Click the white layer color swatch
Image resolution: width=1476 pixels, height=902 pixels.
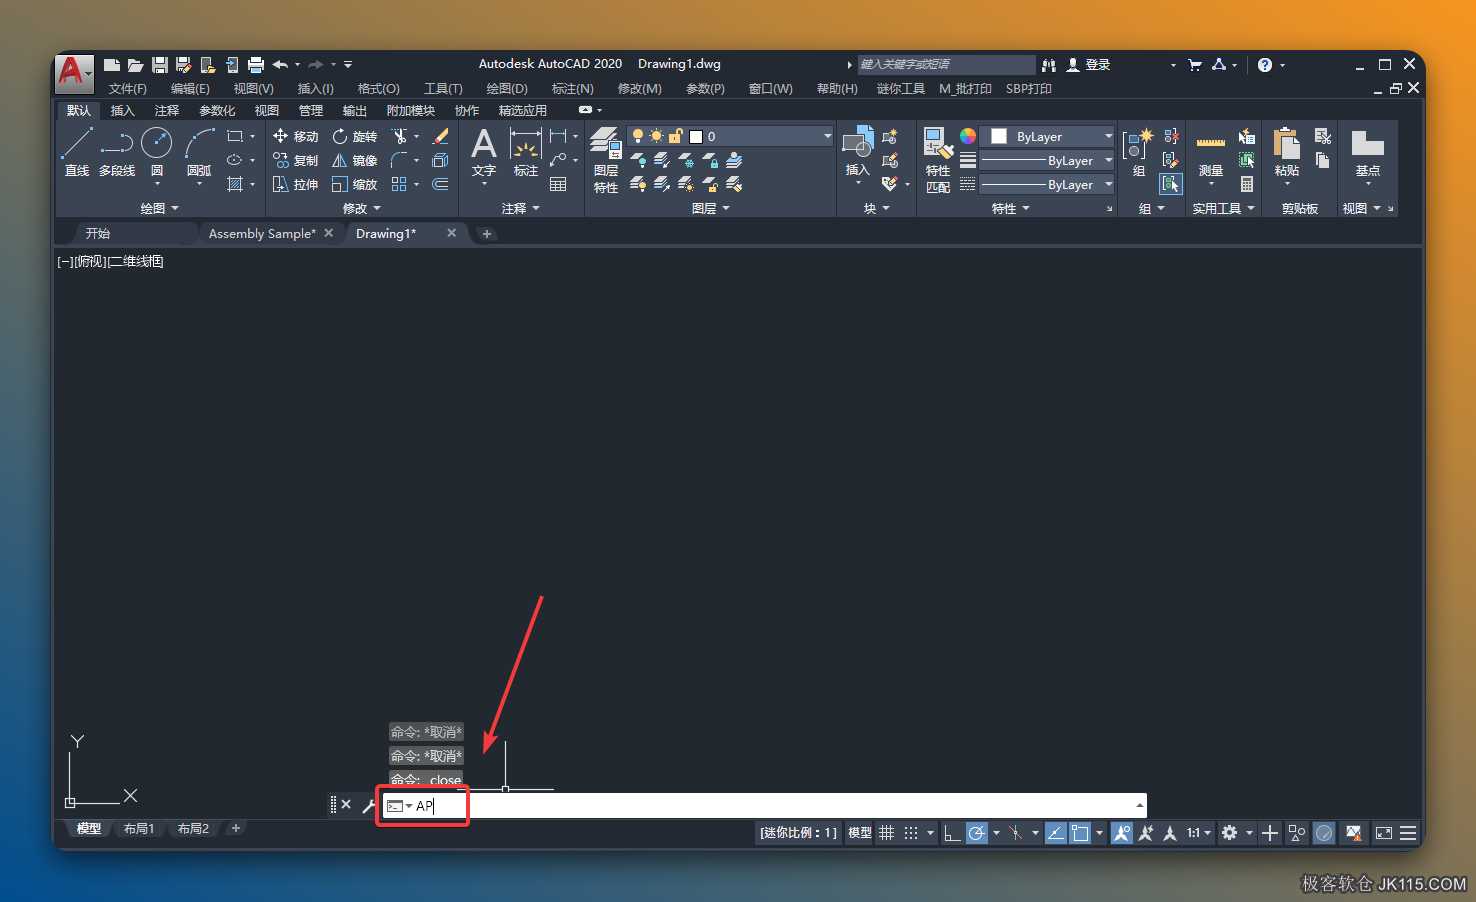(x=696, y=137)
